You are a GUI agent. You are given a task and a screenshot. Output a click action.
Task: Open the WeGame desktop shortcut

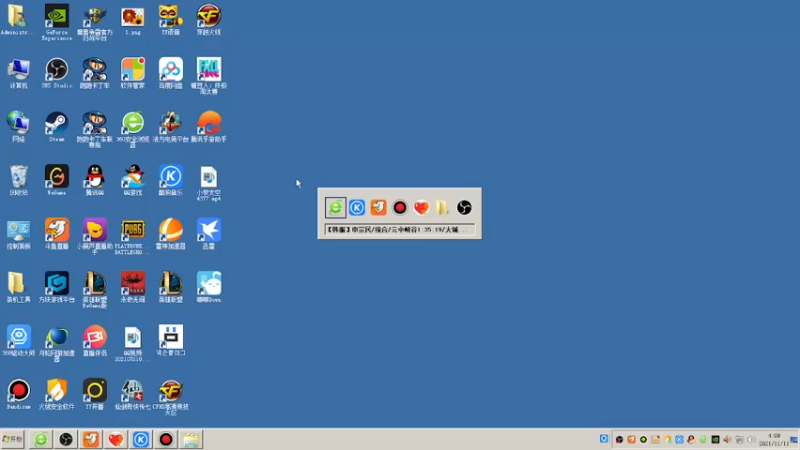[x=57, y=178]
